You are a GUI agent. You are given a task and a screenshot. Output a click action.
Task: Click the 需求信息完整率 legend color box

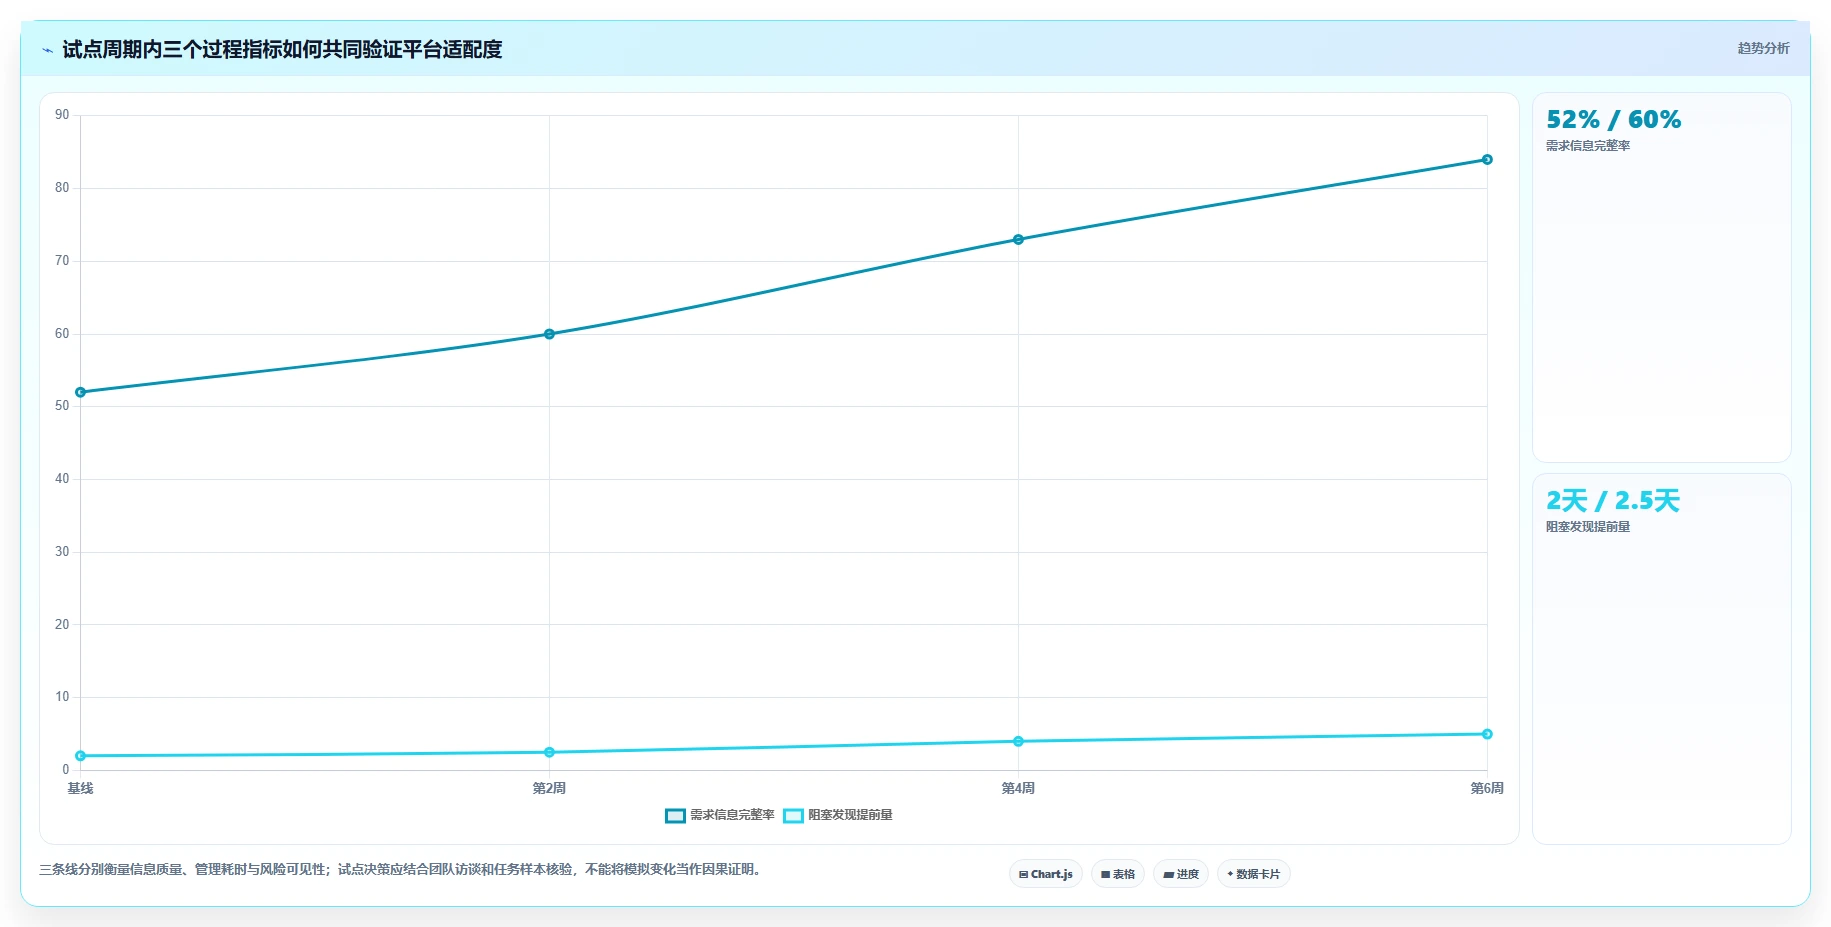[x=675, y=816]
